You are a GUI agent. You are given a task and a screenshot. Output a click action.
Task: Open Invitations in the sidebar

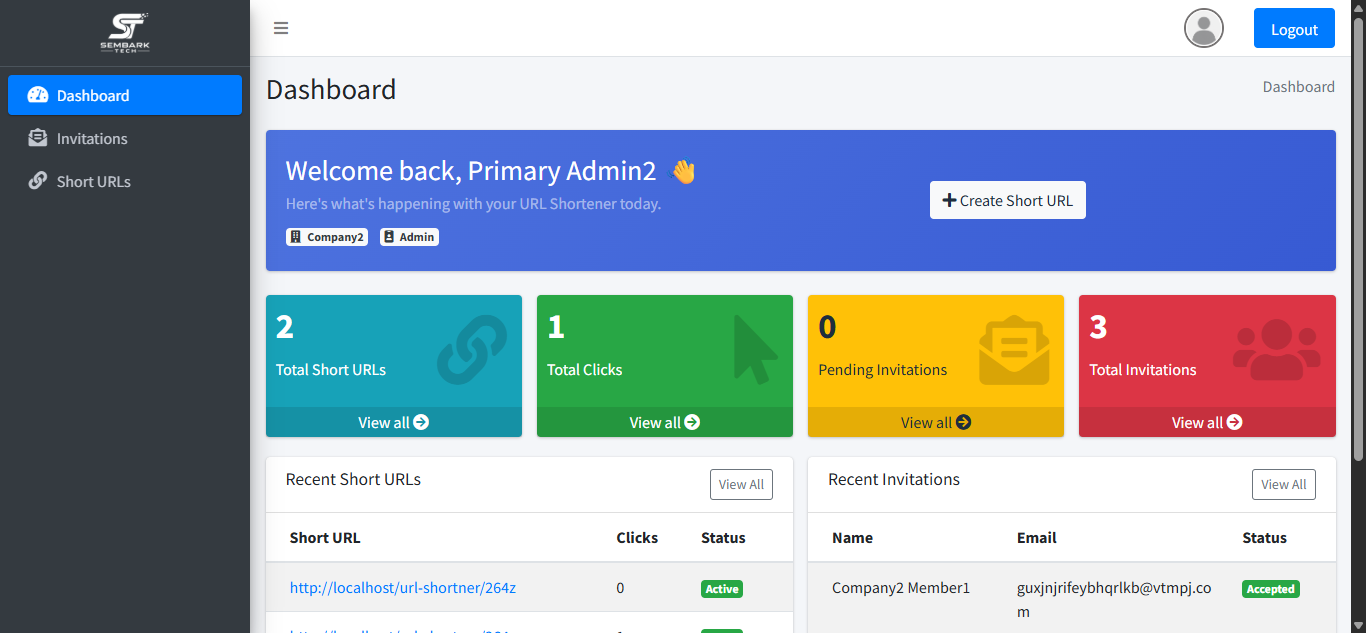click(x=125, y=138)
